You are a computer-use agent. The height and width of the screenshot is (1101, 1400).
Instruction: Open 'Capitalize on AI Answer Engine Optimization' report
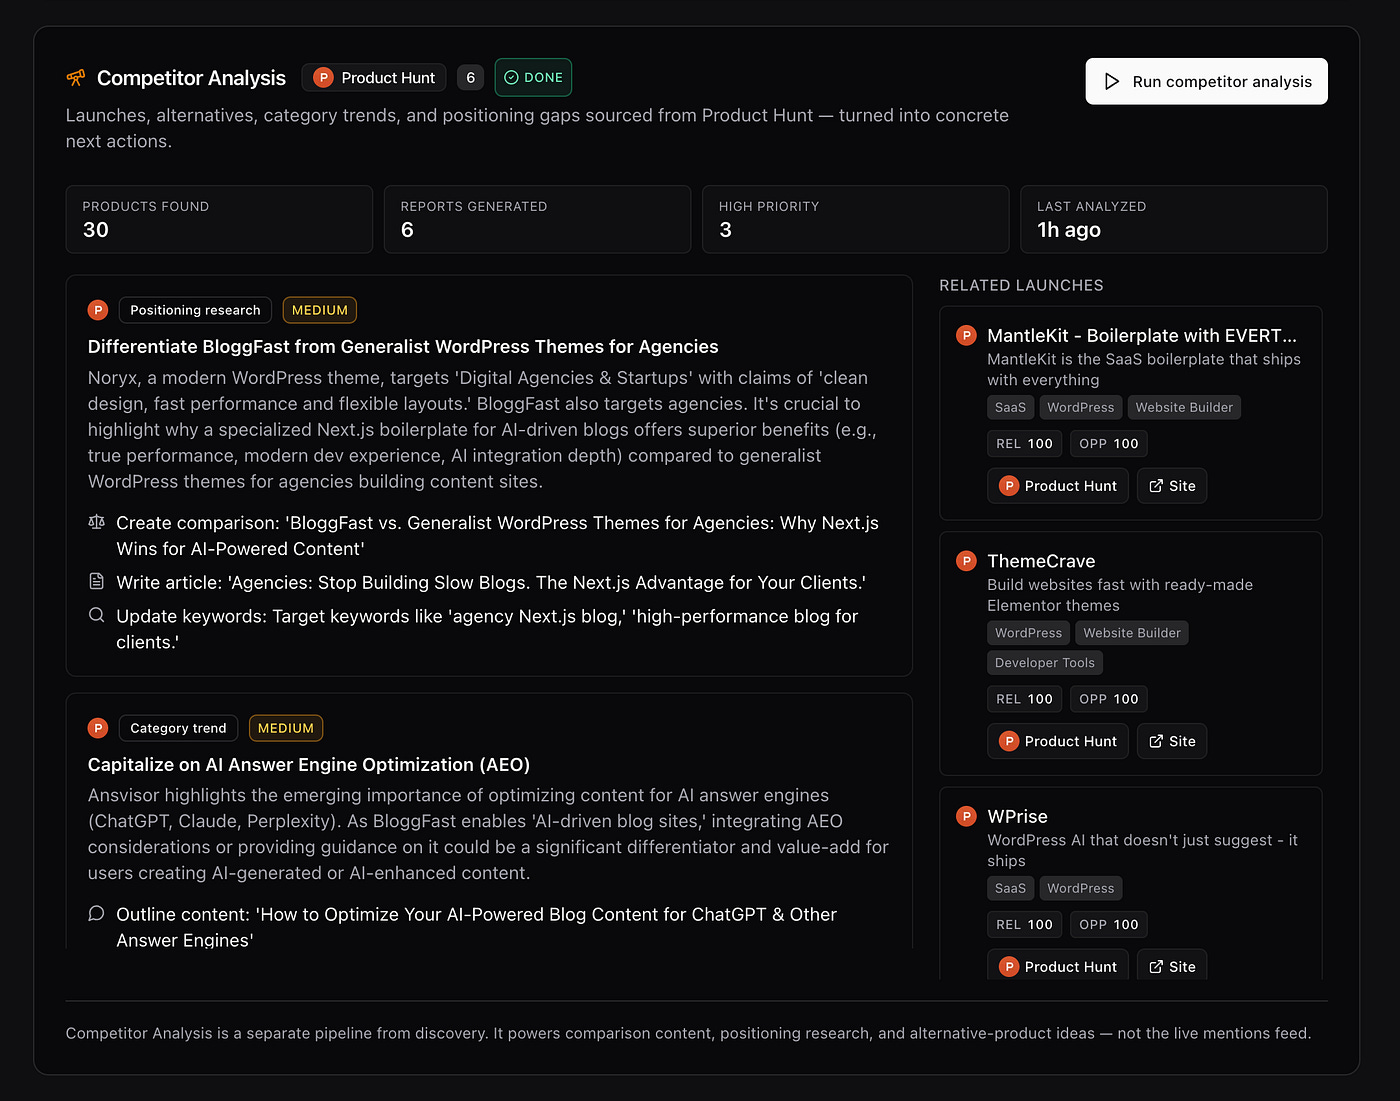[309, 764]
